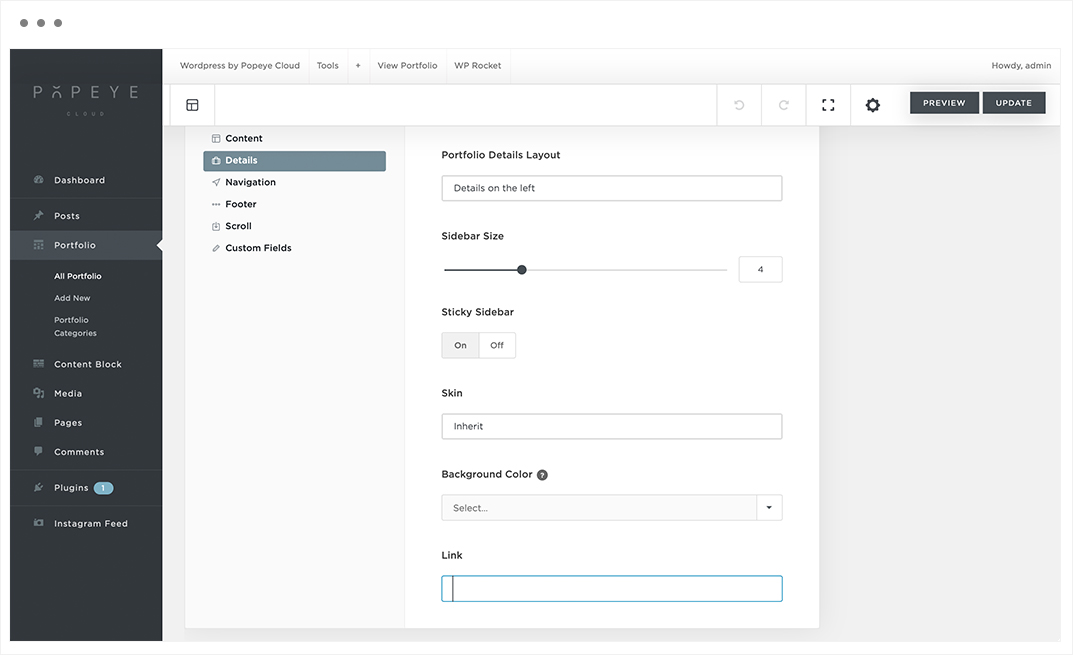Open the Skin Inherit dropdown
This screenshot has width=1073, height=655.
point(612,426)
